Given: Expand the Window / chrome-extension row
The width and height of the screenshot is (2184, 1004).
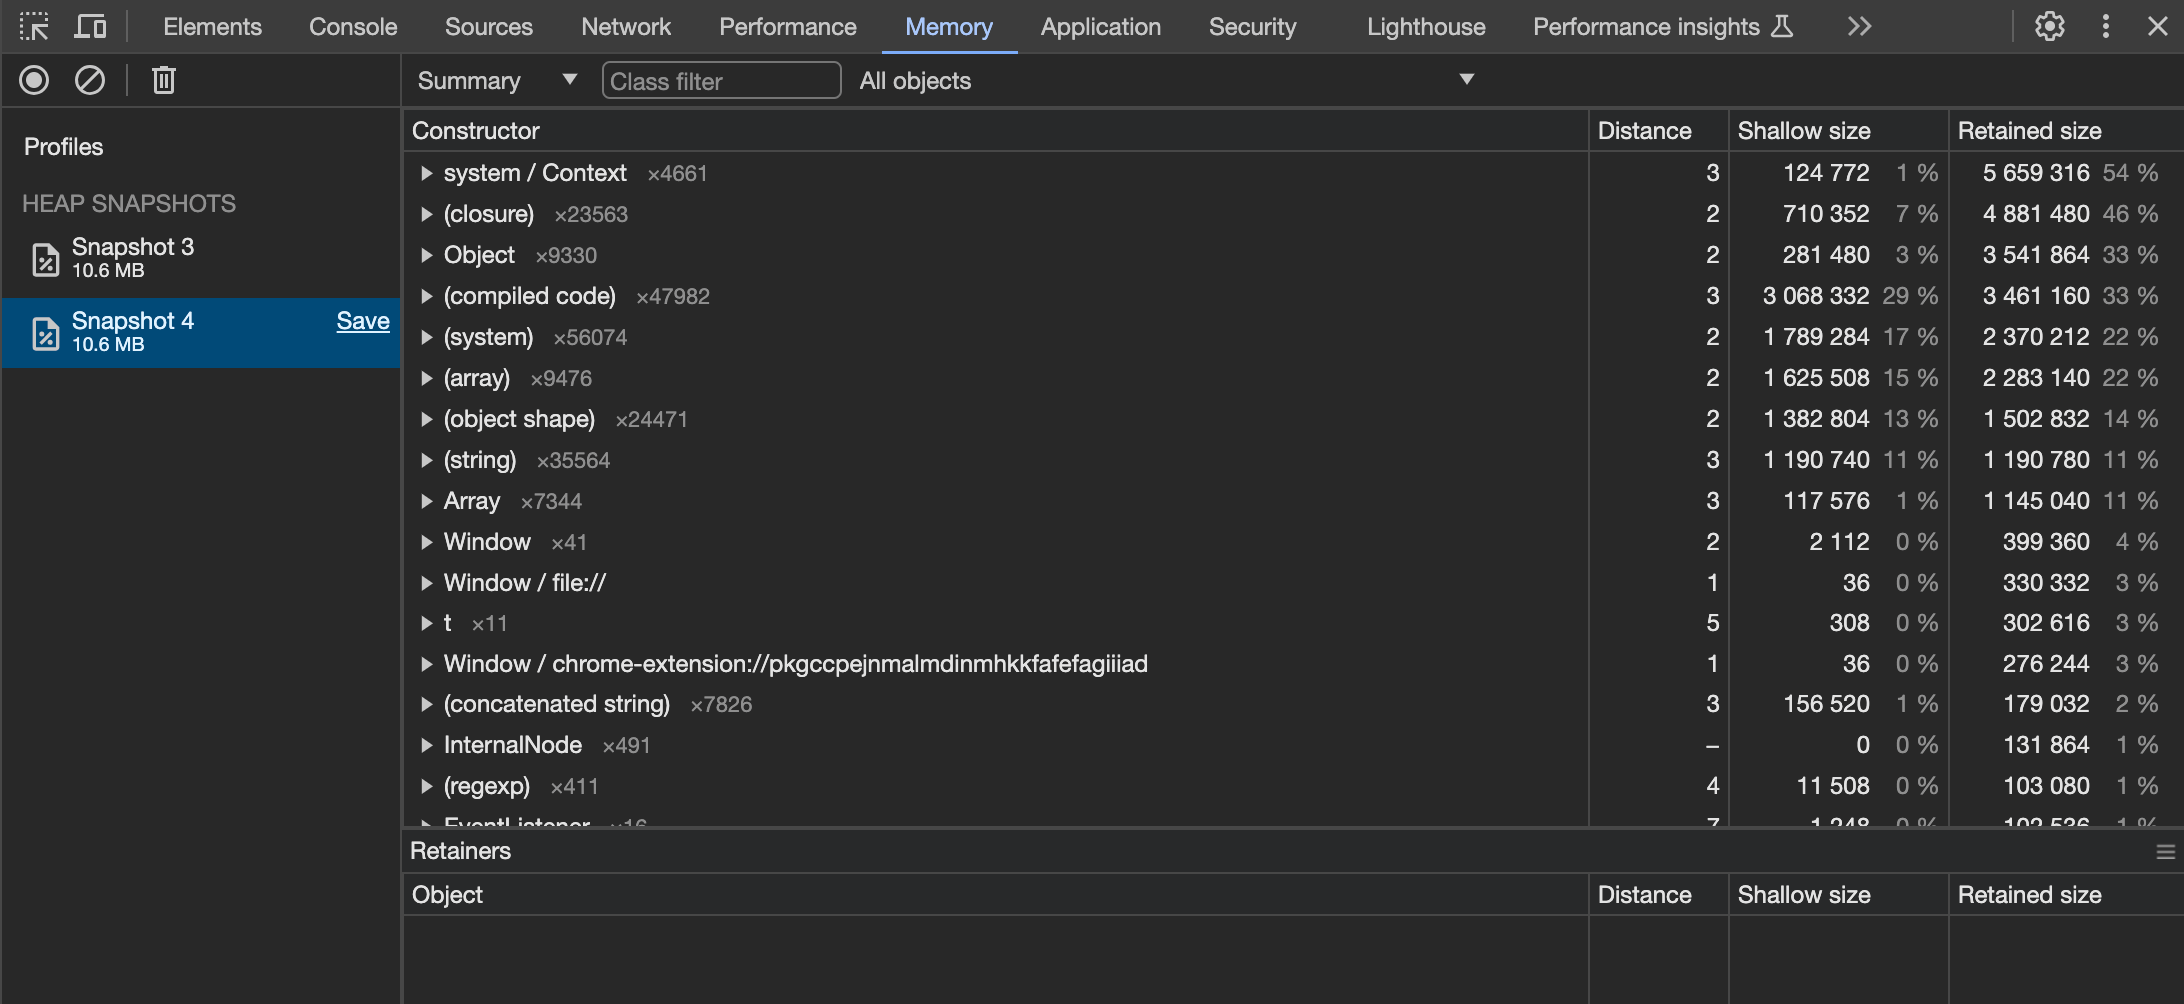Looking at the screenshot, I should coord(427,664).
